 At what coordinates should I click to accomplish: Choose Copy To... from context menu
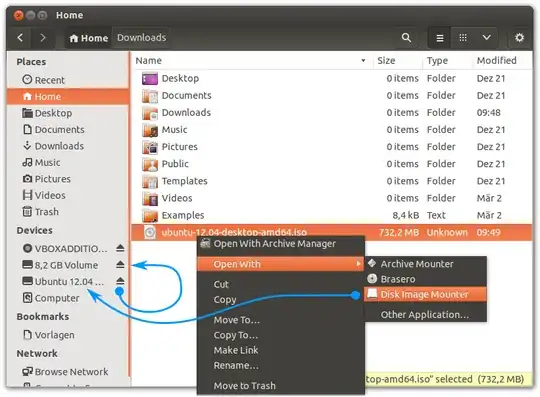pos(281,335)
